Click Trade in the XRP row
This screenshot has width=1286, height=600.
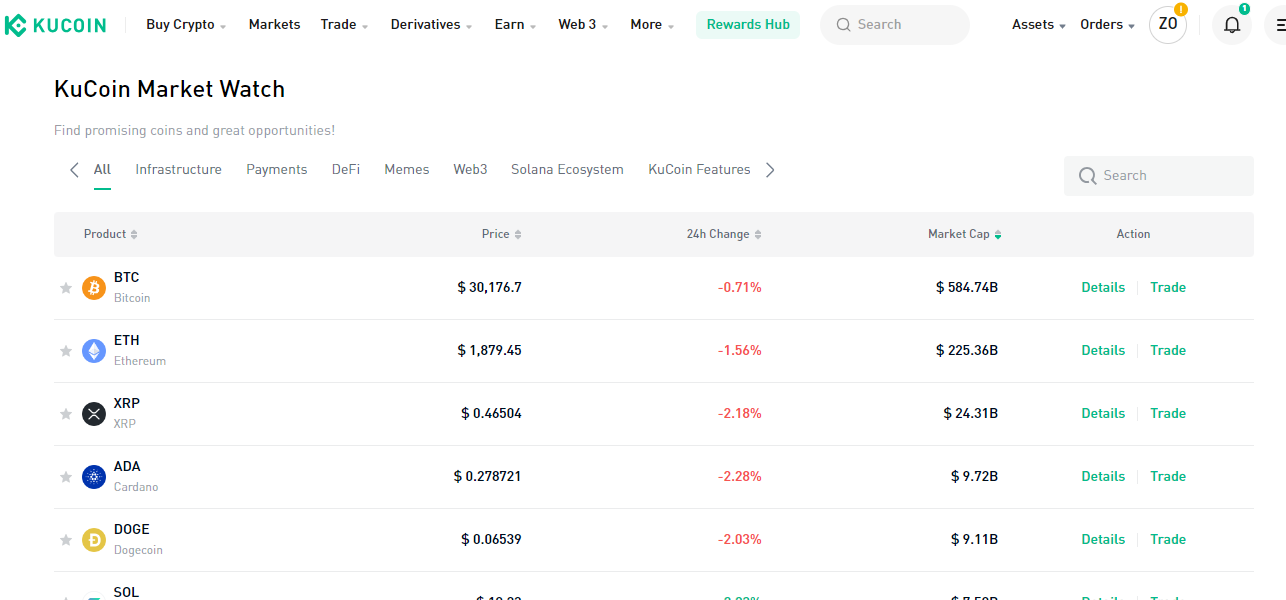pyautogui.click(x=1168, y=414)
